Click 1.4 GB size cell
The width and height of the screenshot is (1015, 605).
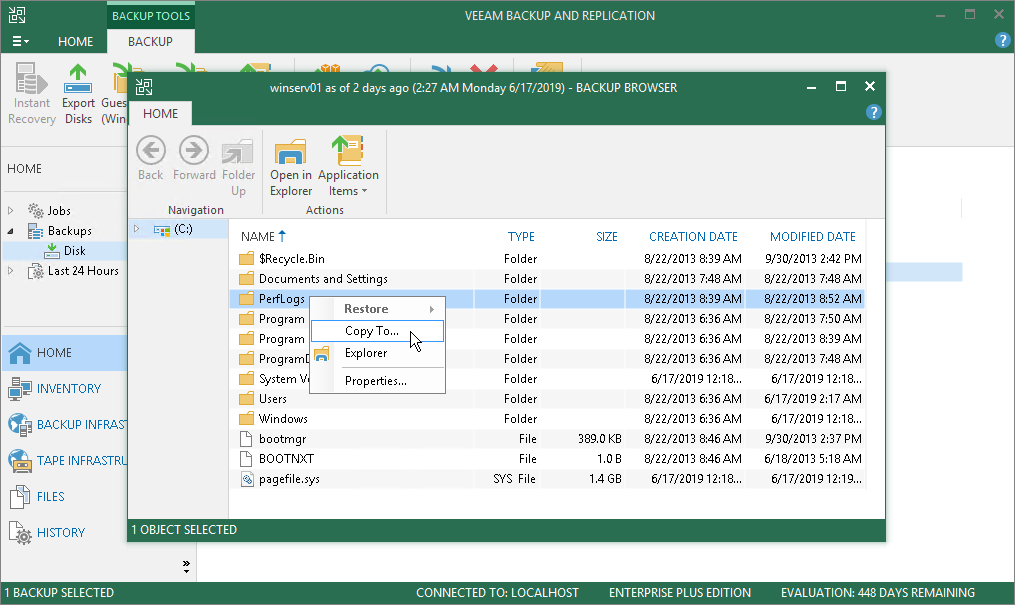click(605, 479)
